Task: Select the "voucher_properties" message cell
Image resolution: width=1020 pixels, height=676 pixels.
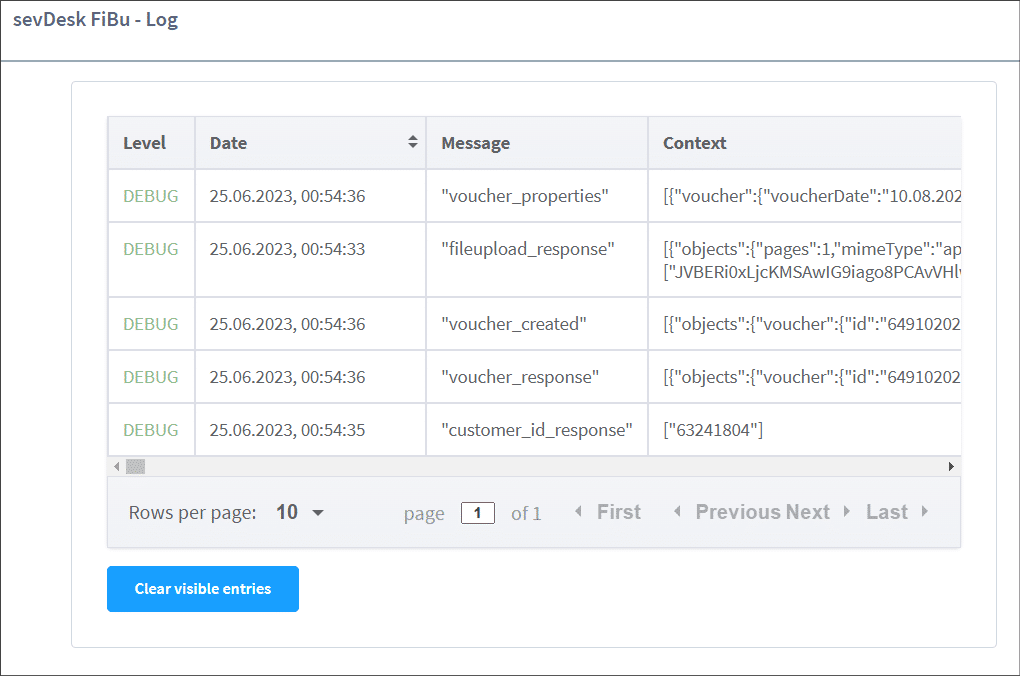Action: pos(537,196)
